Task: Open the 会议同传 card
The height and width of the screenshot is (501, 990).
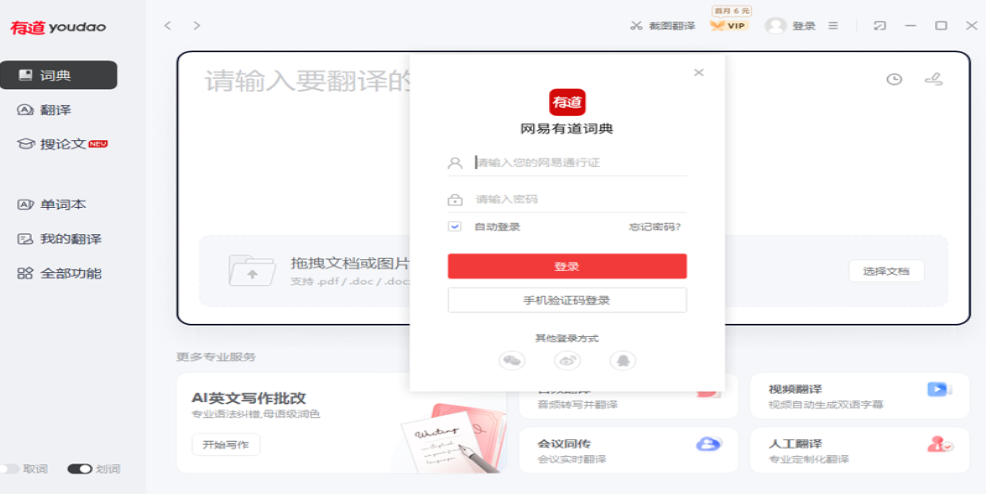Action: [629, 451]
